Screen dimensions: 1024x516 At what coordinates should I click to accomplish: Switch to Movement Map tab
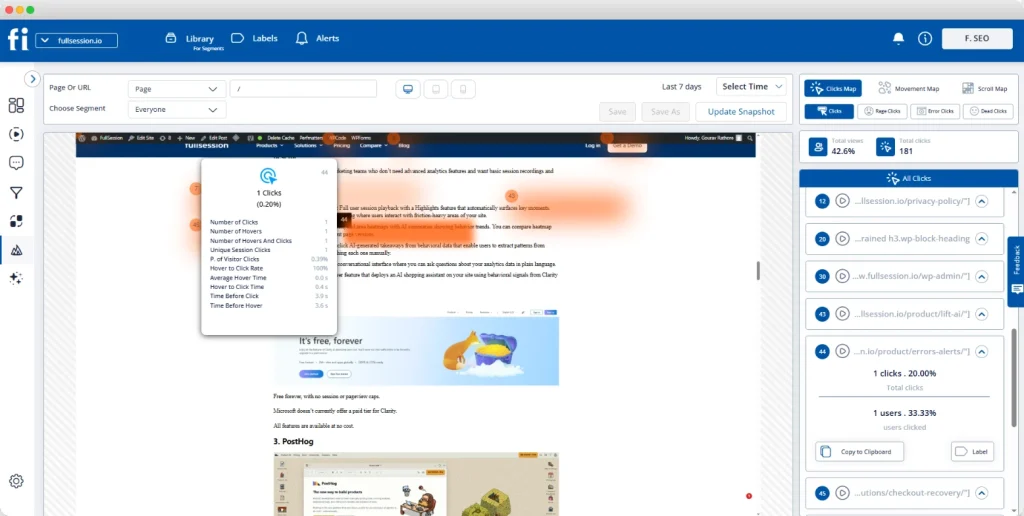tap(909, 89)
